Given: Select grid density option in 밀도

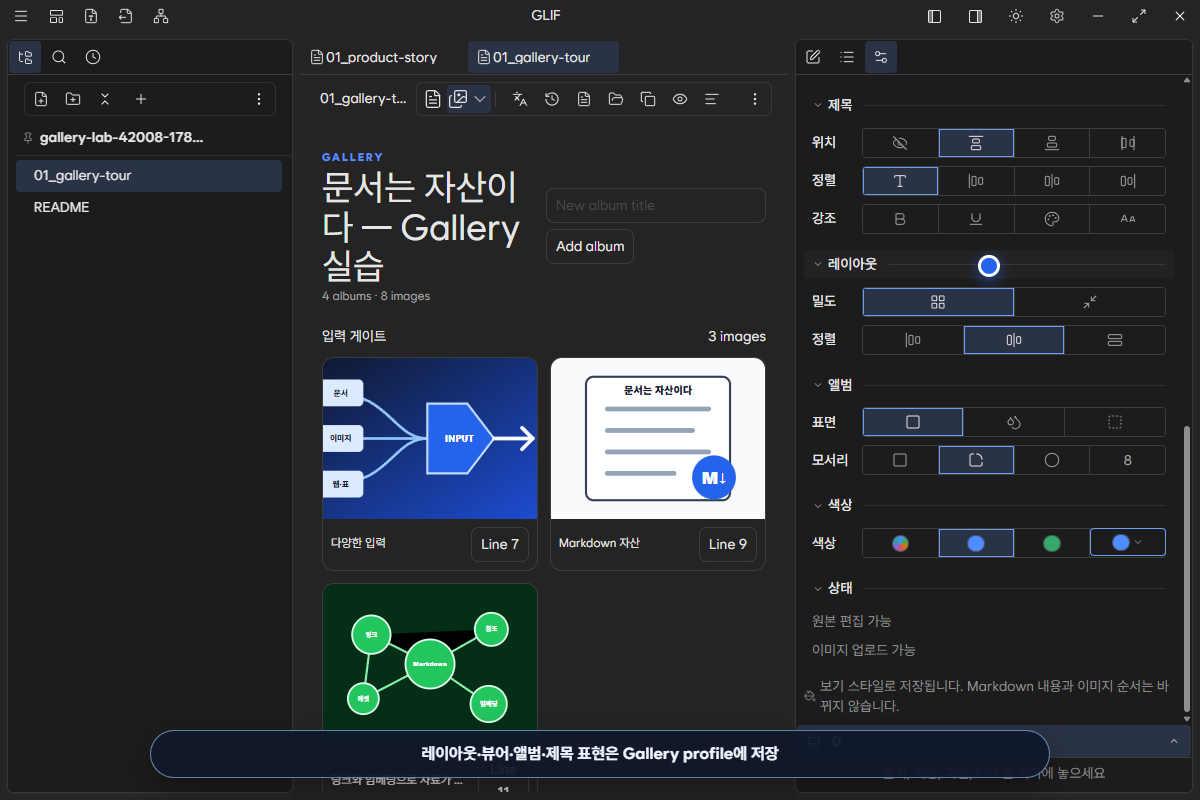Looking at the screenshot, I should pyautogui.click(x=938, y=302).
